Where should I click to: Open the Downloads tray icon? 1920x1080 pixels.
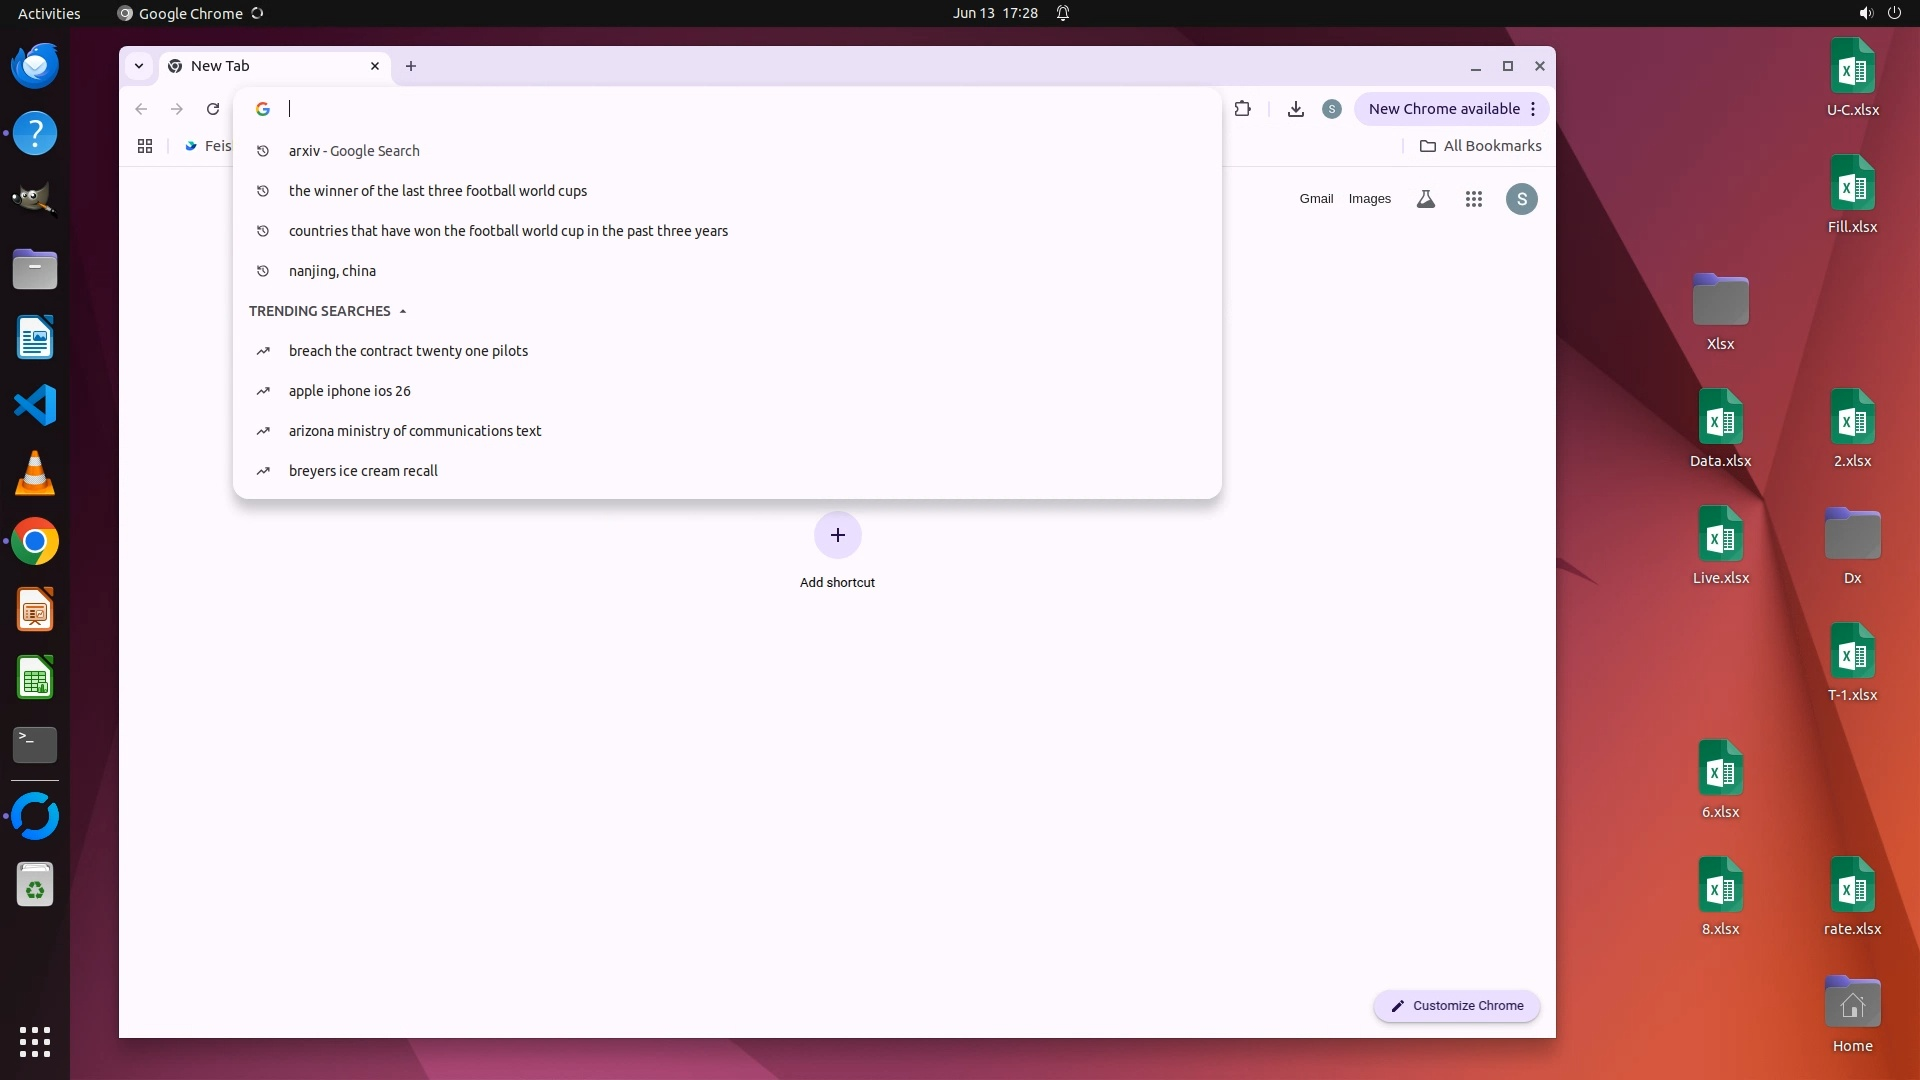[x=1295, y=109]
